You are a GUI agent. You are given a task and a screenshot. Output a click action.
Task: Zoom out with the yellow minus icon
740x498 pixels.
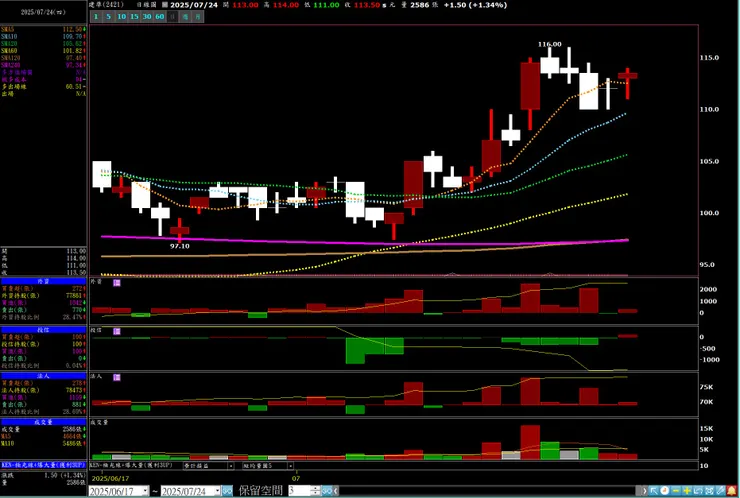click(676, 491)
